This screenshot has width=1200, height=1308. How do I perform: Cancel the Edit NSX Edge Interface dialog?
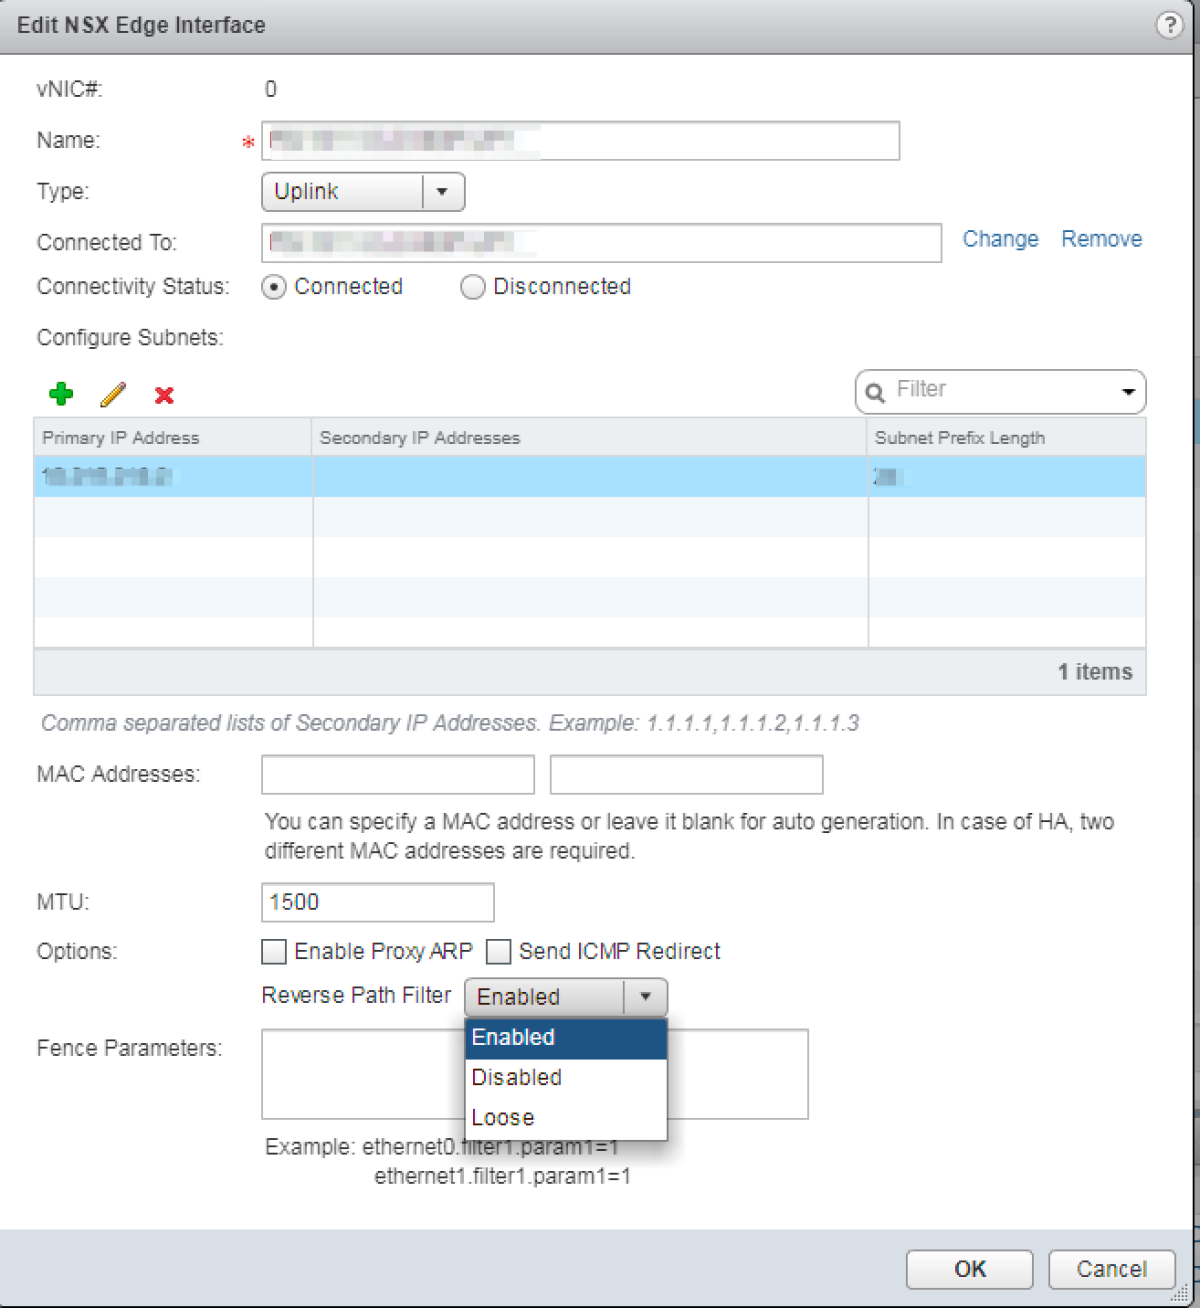pos(1111,1268)
